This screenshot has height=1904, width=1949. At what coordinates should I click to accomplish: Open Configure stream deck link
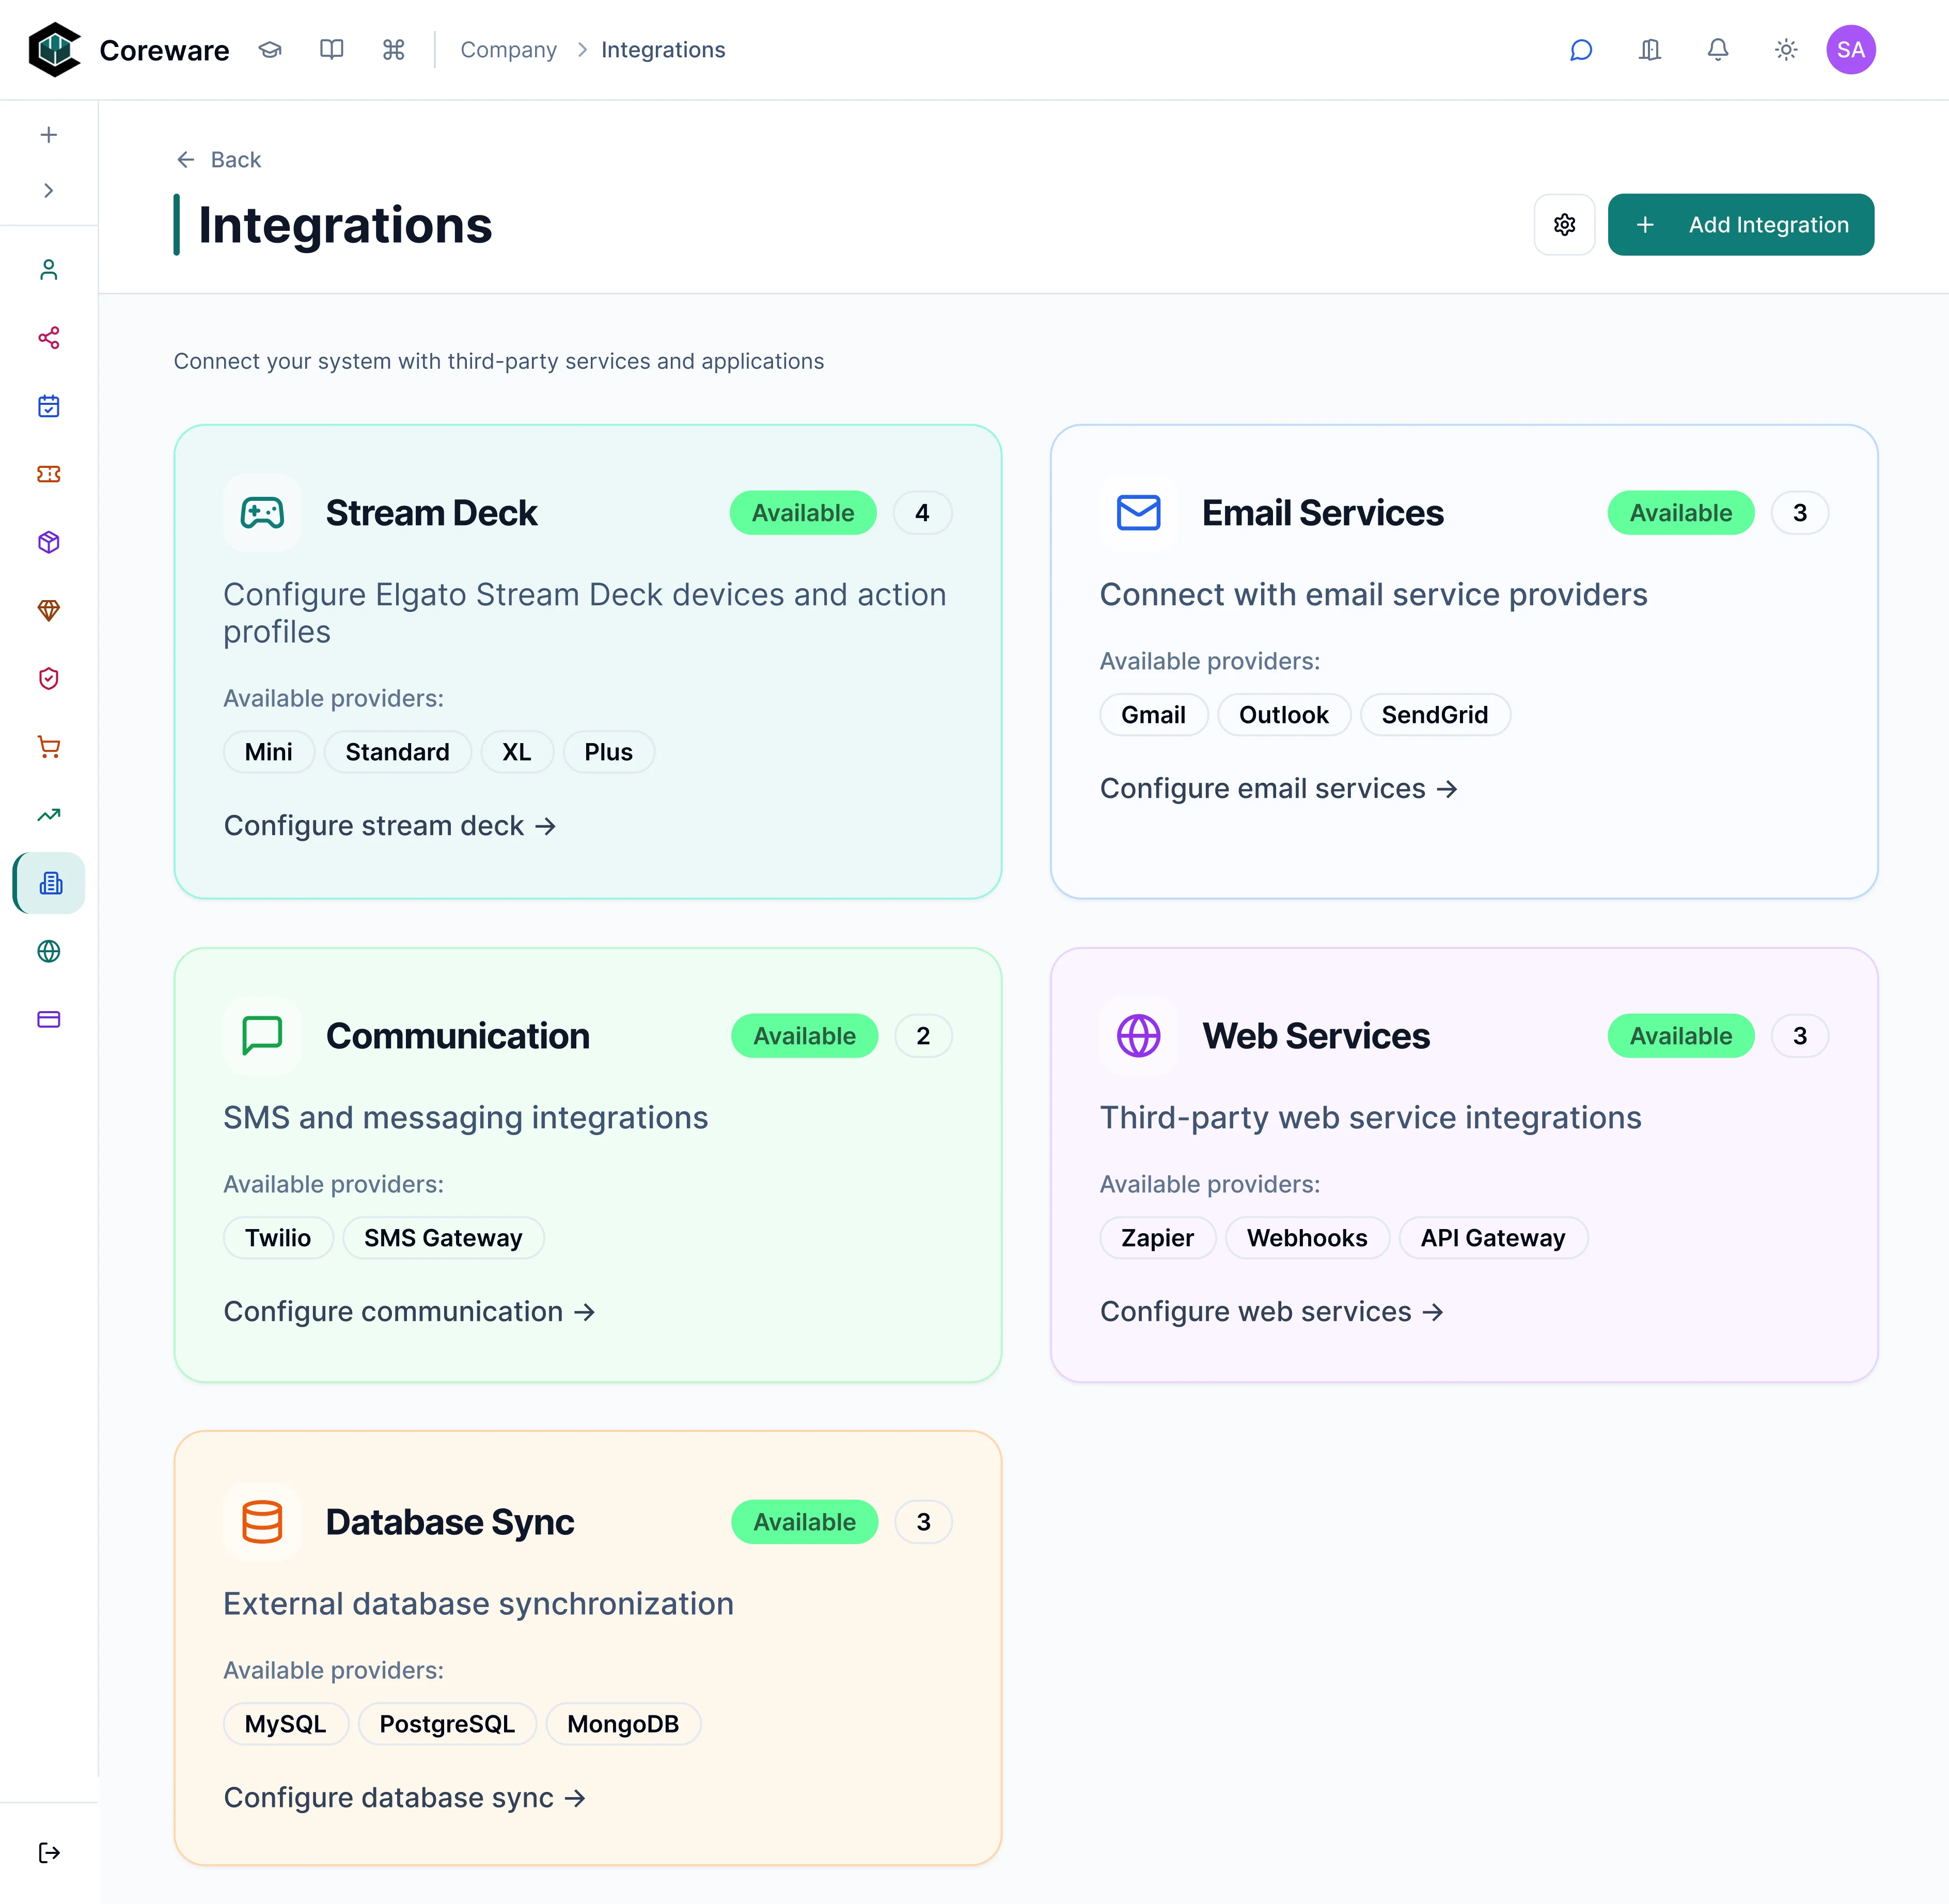coord(390,826)
